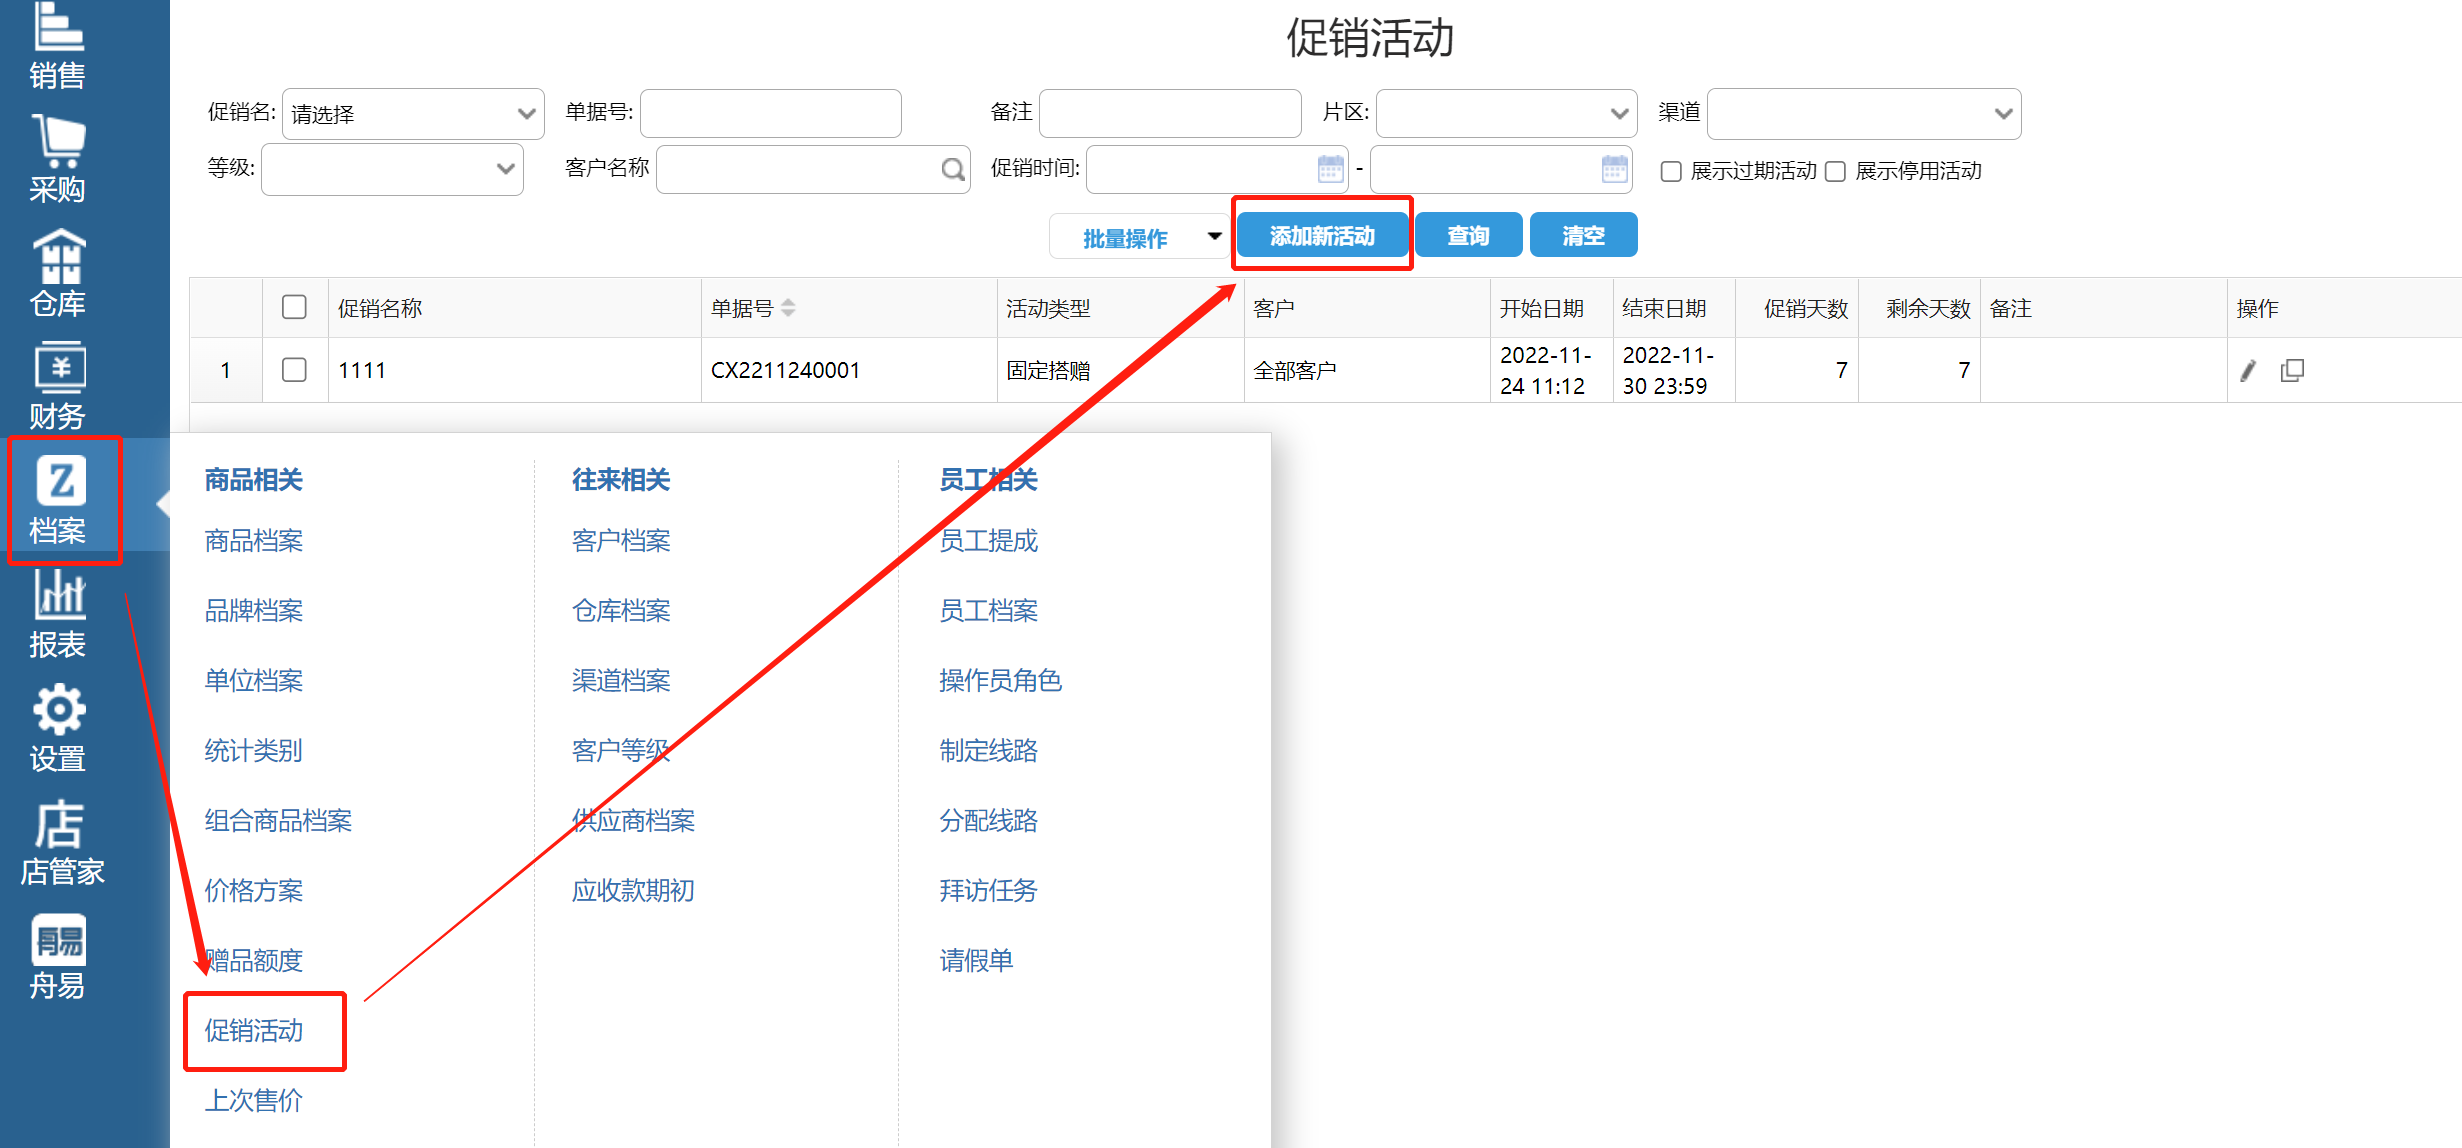Viewport: 2462px width, 1148px height.
Task: Open 员工提成 menu entry
Action: 989,541
